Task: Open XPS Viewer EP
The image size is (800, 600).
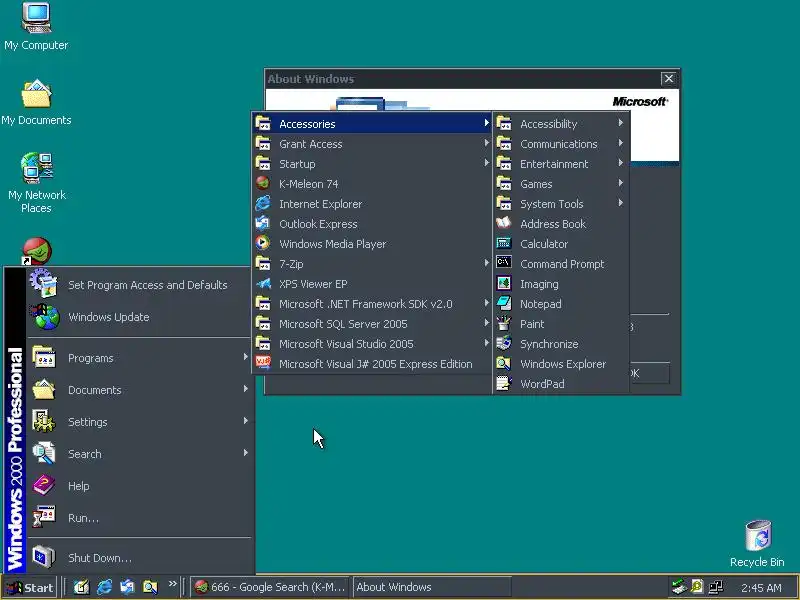Action: 372,284
